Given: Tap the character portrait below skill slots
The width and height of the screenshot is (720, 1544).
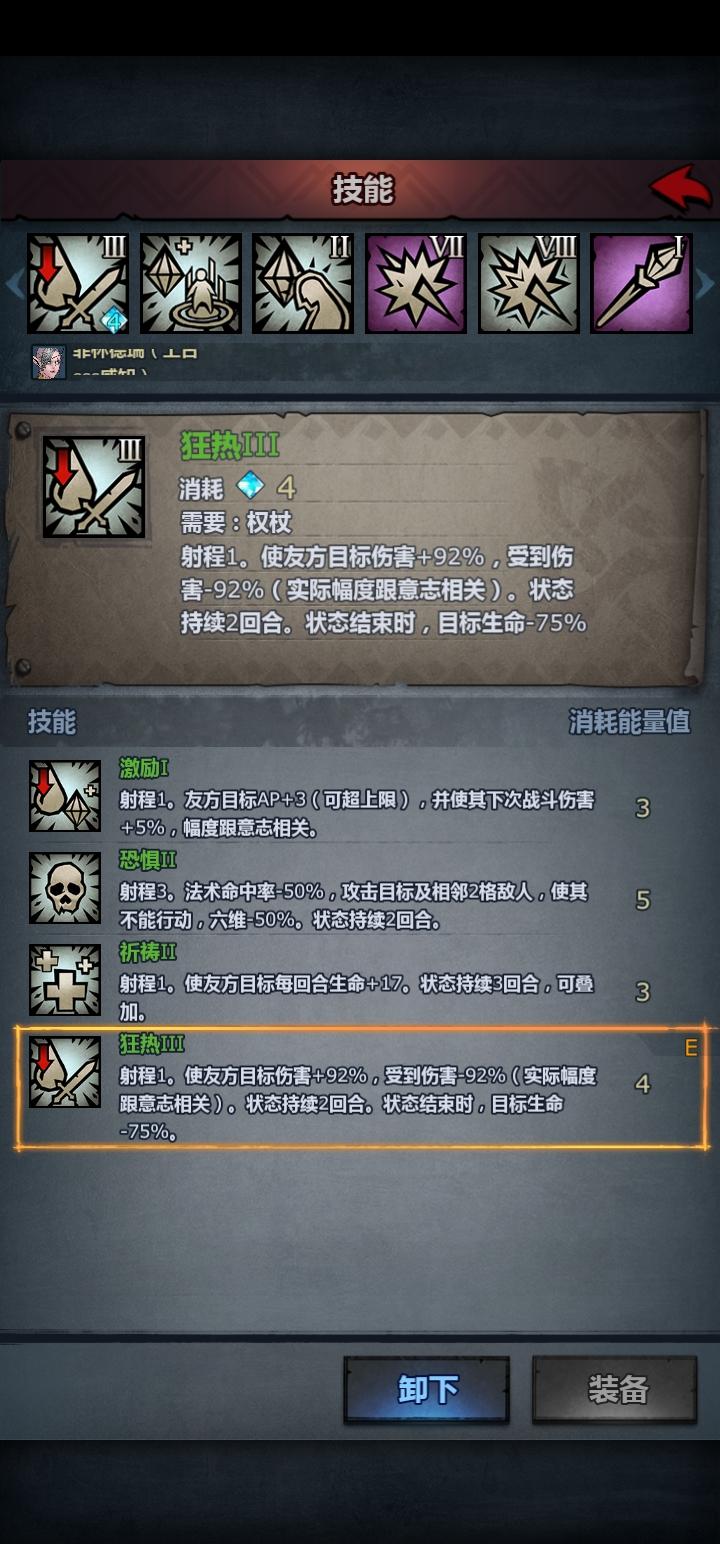Looking at the screenshot, I should 48,362.
